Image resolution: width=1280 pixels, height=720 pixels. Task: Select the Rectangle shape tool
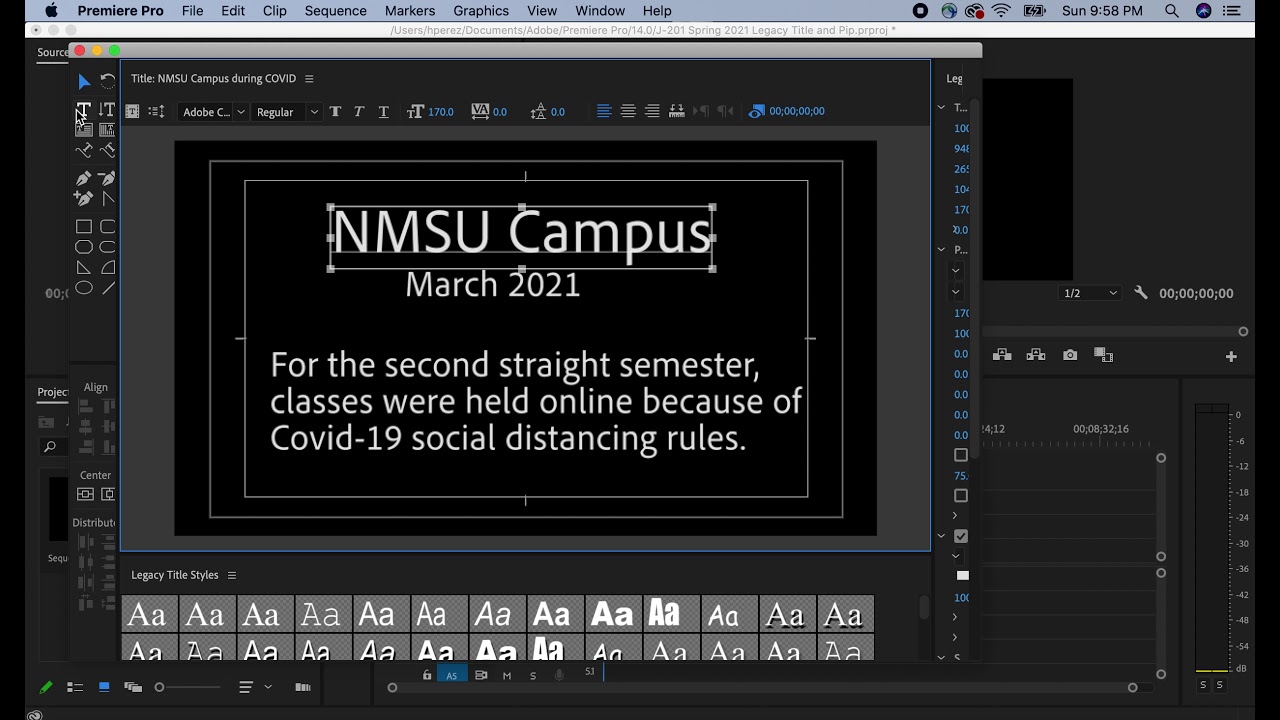point(84,227)
